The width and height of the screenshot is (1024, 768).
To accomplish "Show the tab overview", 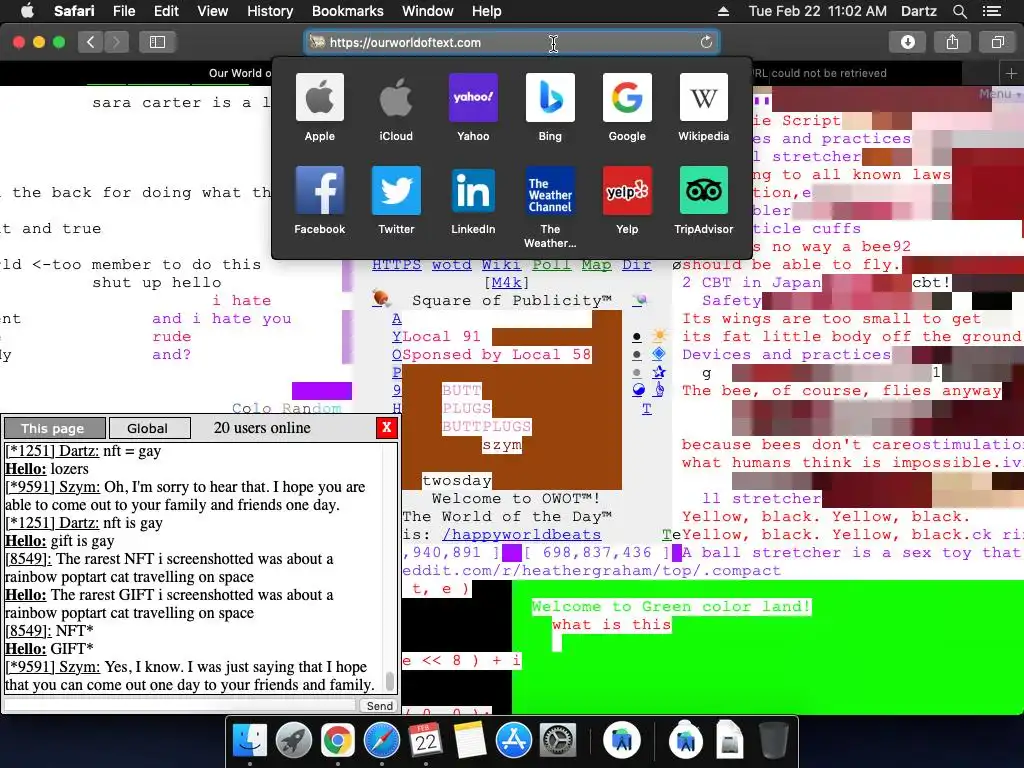I will [997, 42].
